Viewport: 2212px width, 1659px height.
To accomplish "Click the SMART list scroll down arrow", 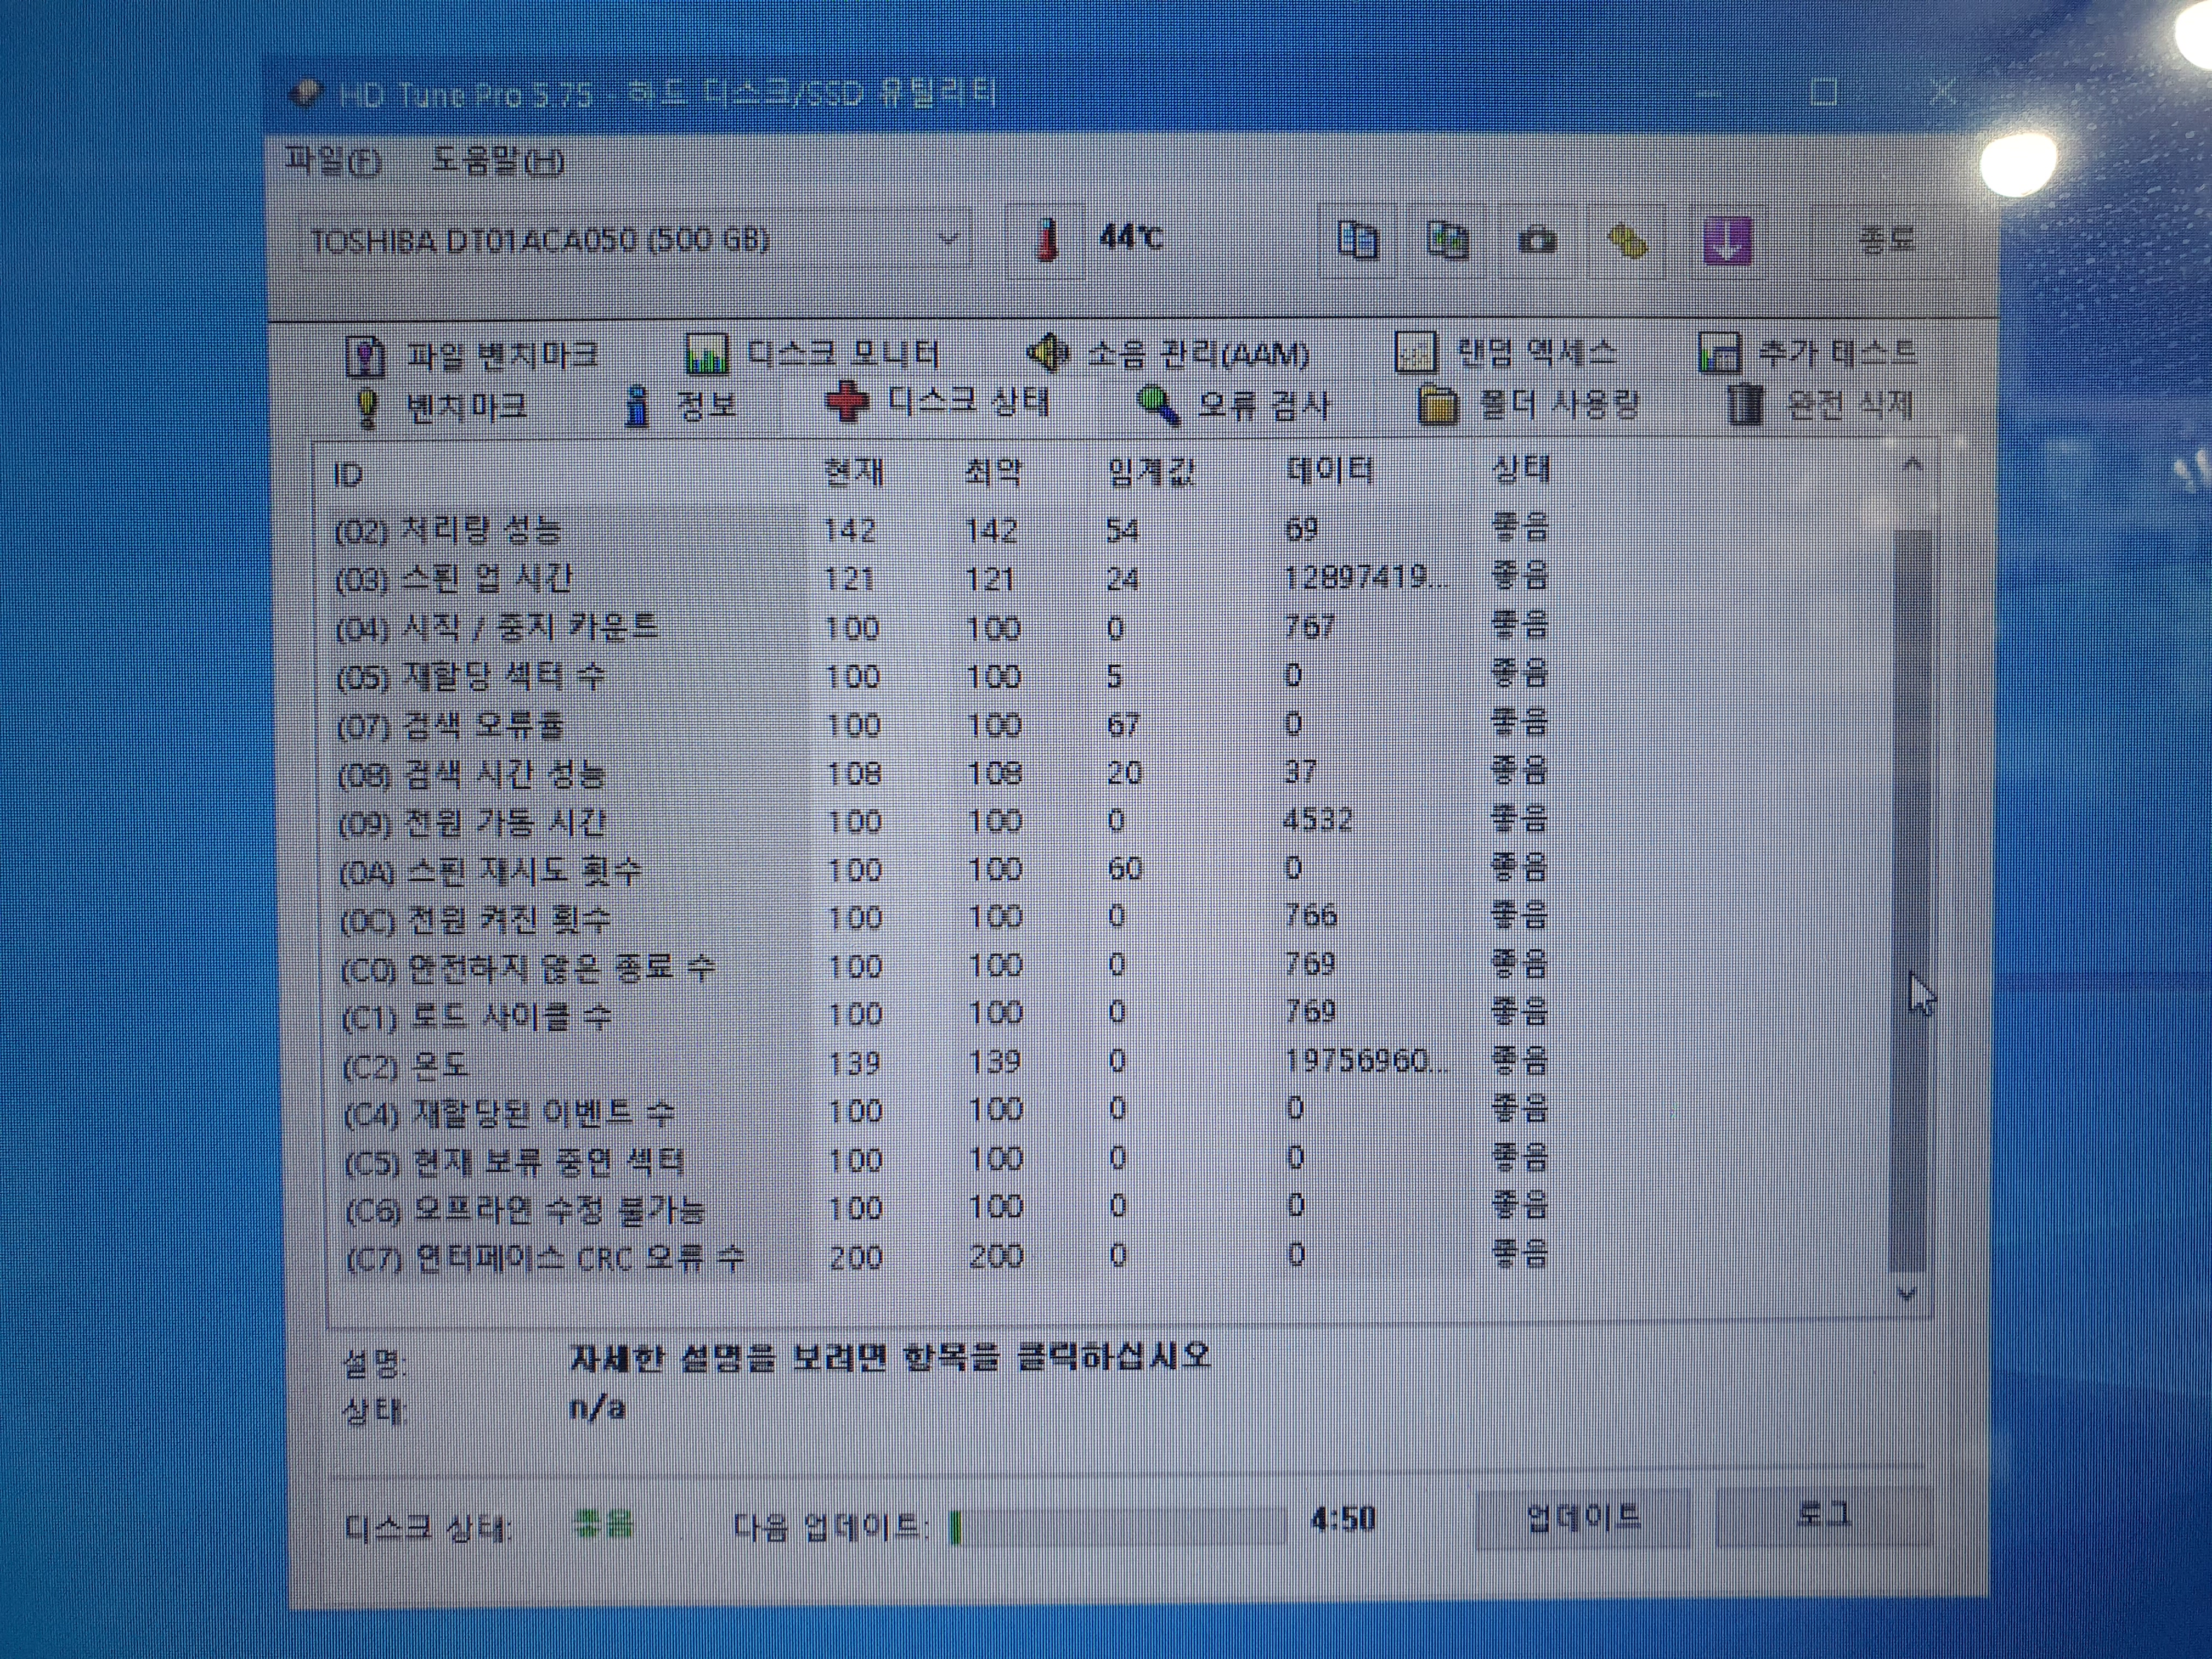I will point(1908,1294).
